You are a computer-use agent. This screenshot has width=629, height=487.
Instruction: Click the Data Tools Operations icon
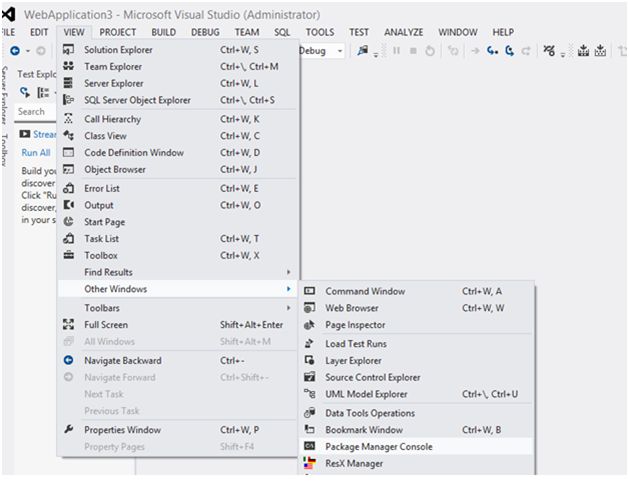tap(309, 413)
